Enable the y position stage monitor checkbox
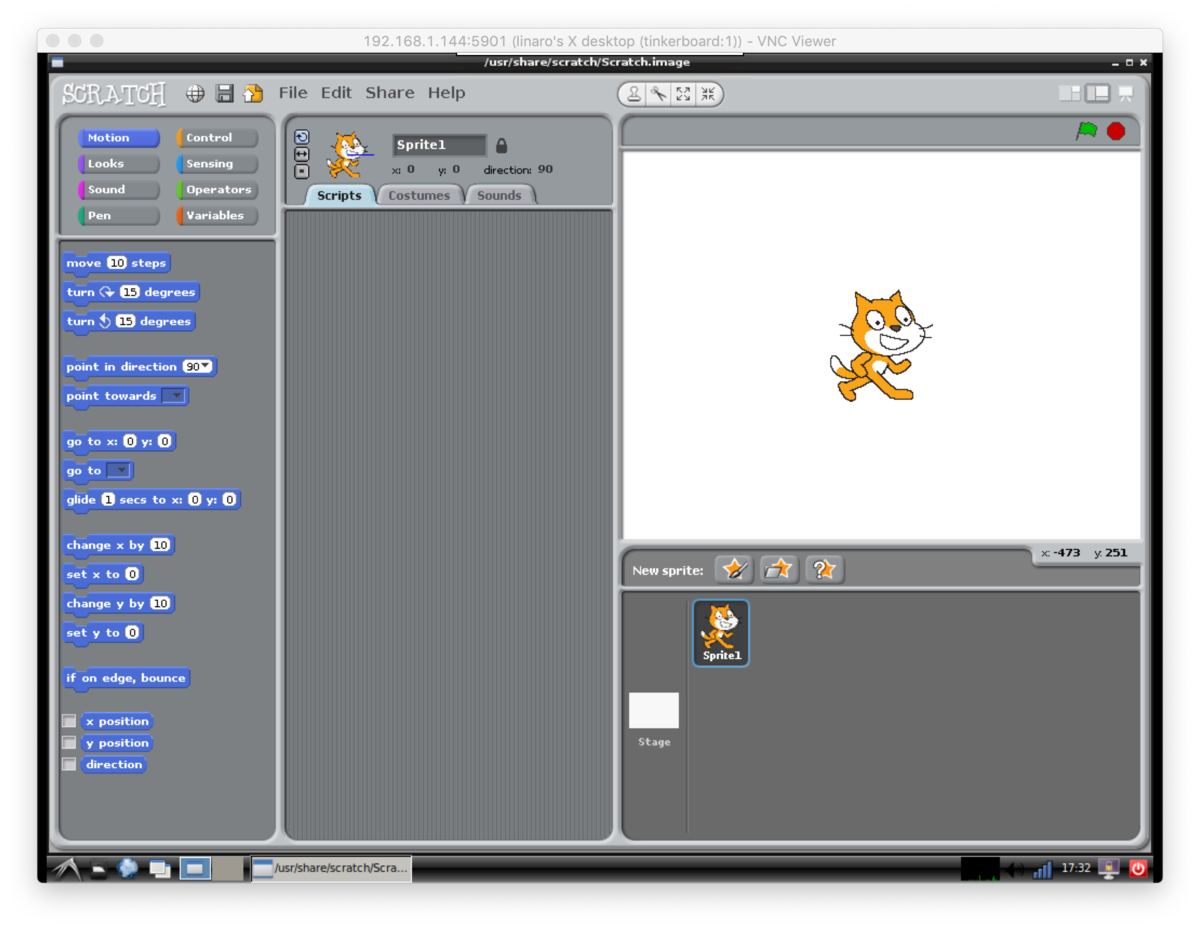 pyautogui.click(x=69, y=743)
